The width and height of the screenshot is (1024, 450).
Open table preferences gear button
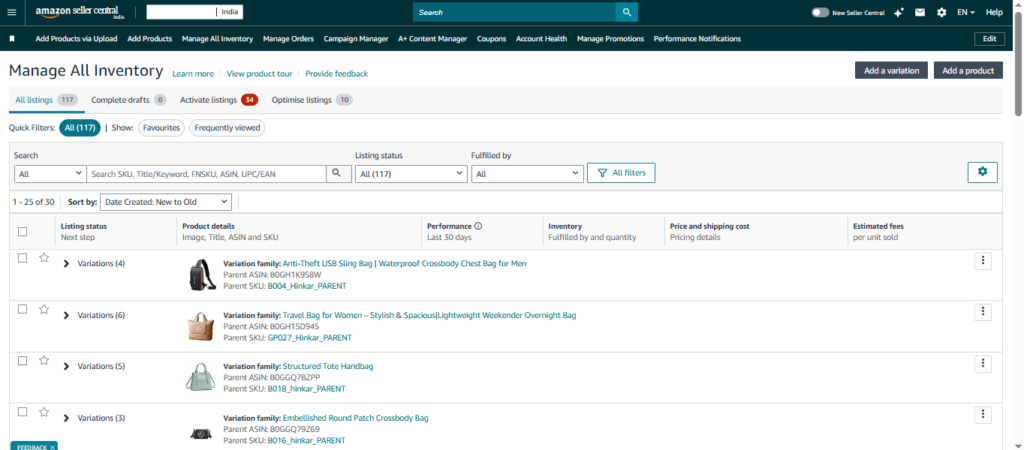(x=982, y=172)
